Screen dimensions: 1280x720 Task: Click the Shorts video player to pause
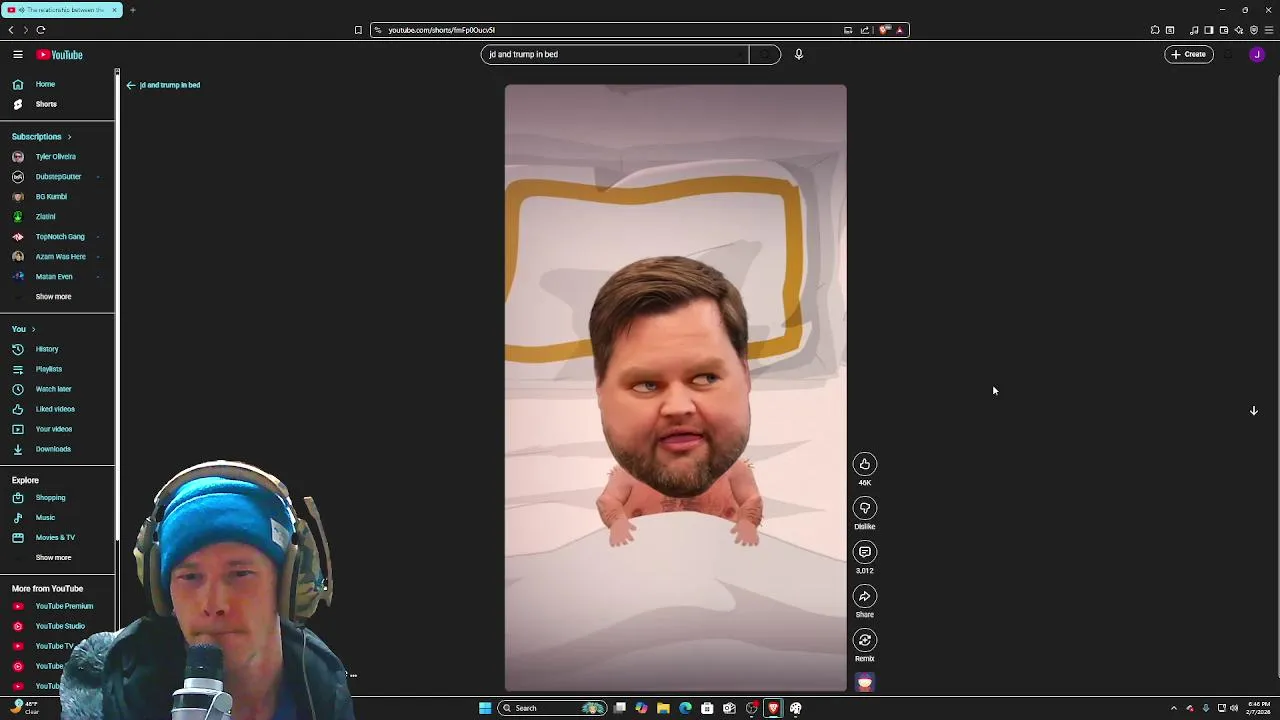click(x=675, y=388)
